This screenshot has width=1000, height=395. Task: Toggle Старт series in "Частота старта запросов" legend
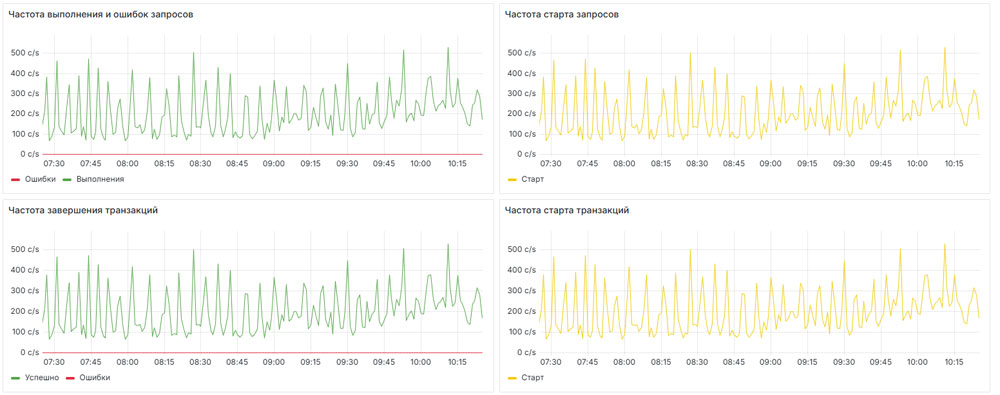(x=533, y=179)
